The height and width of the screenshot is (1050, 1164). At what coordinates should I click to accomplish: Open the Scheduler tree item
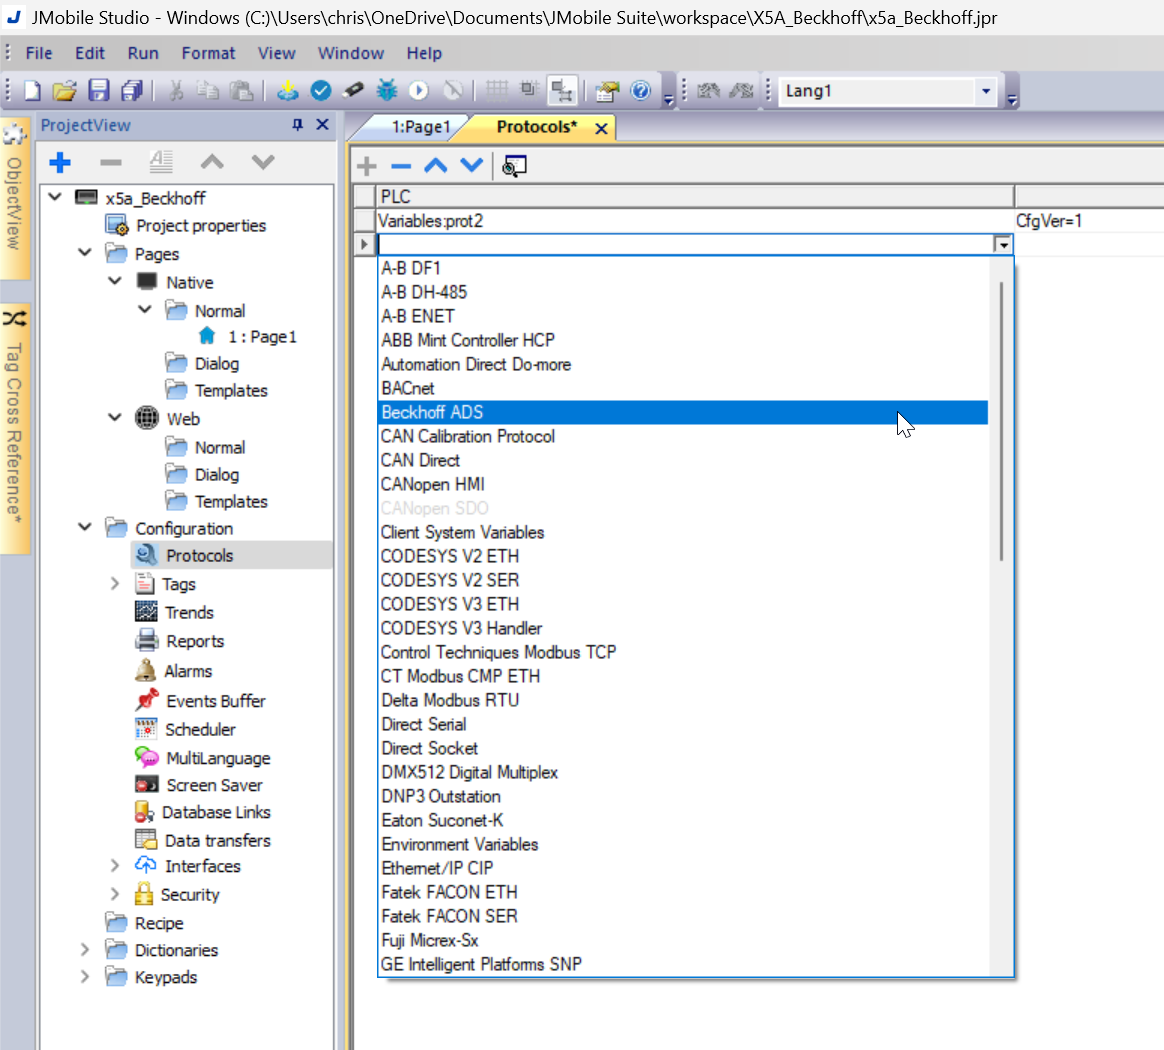pyautogui.click(x=200, y=730)
